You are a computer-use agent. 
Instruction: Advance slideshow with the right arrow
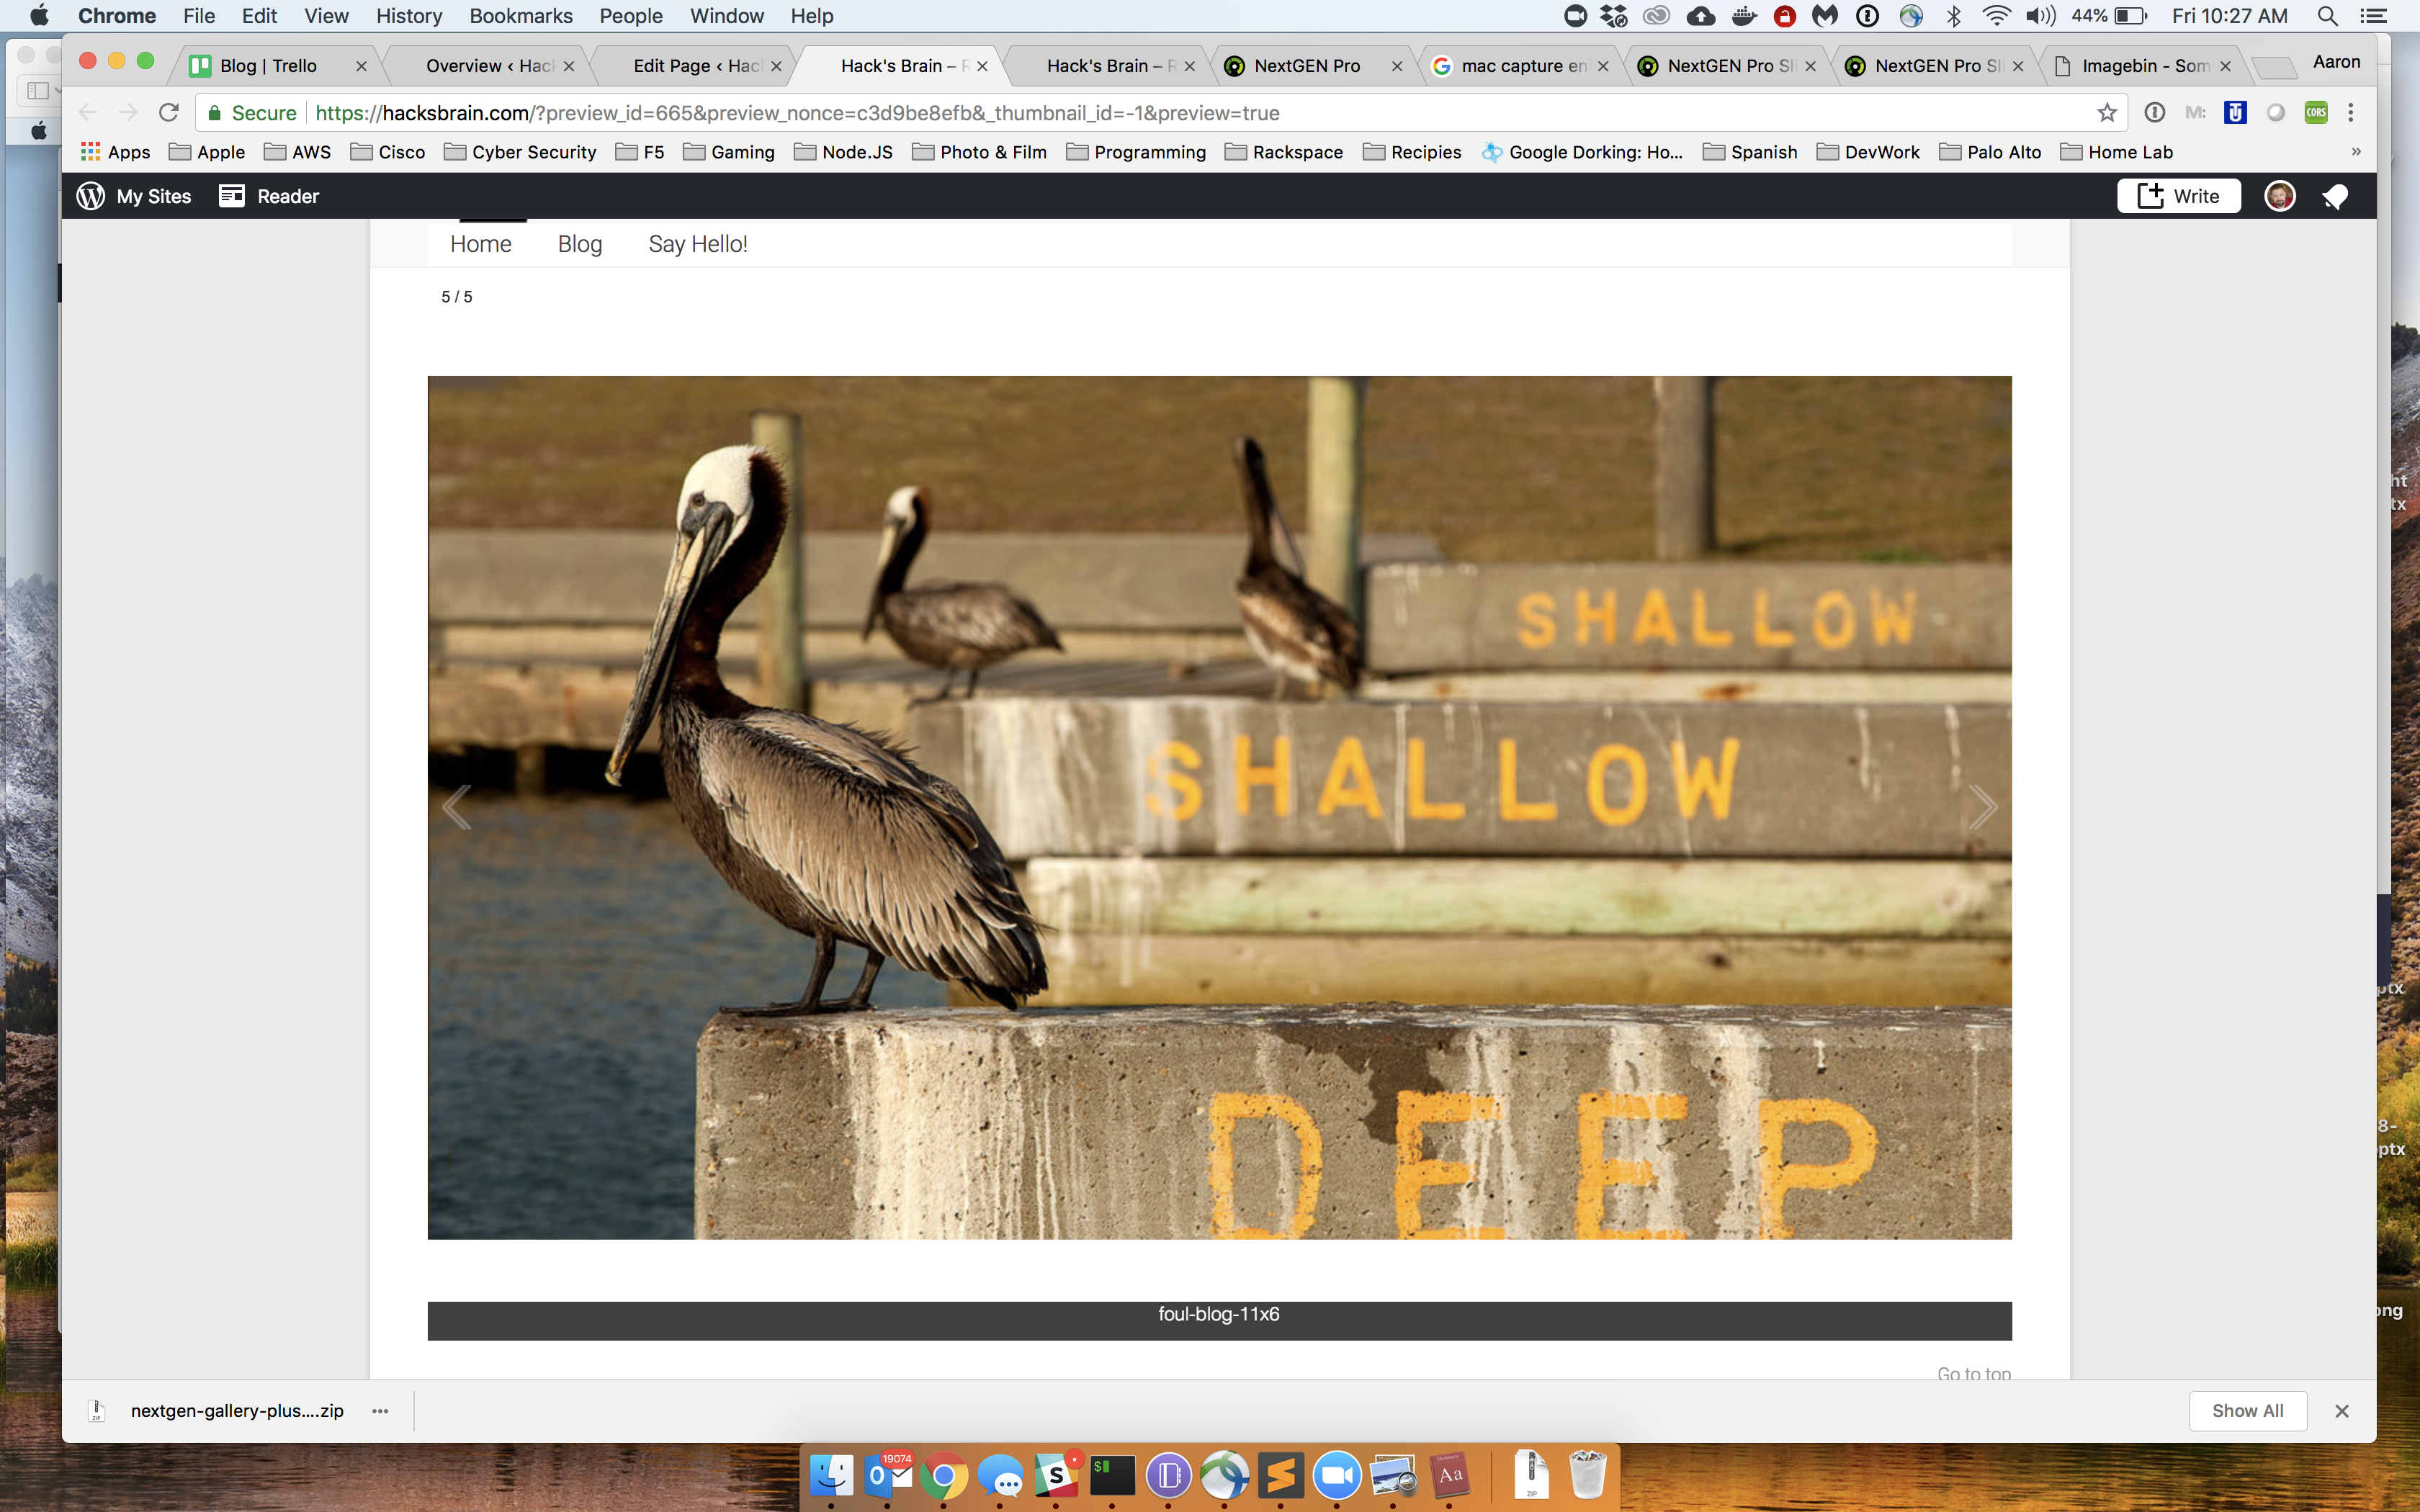click(x=1982, y=807)
